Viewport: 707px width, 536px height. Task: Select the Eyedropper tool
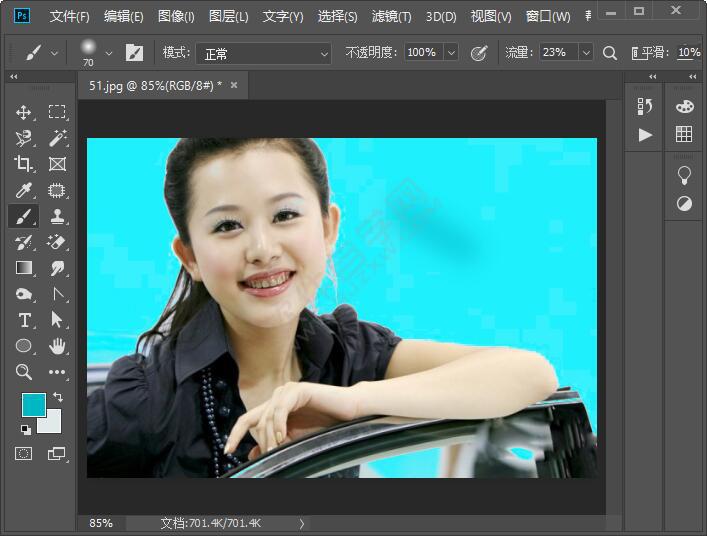(24, 190)
